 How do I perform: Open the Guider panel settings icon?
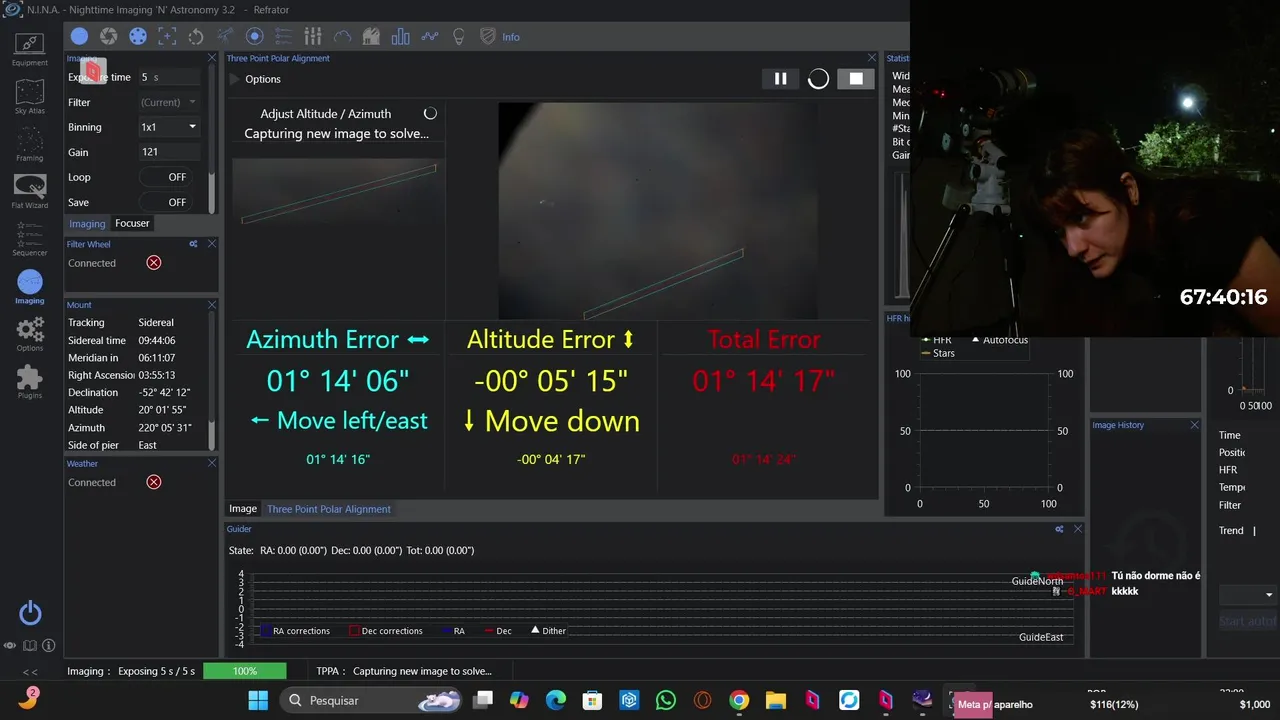click(x=1059, y=529)
